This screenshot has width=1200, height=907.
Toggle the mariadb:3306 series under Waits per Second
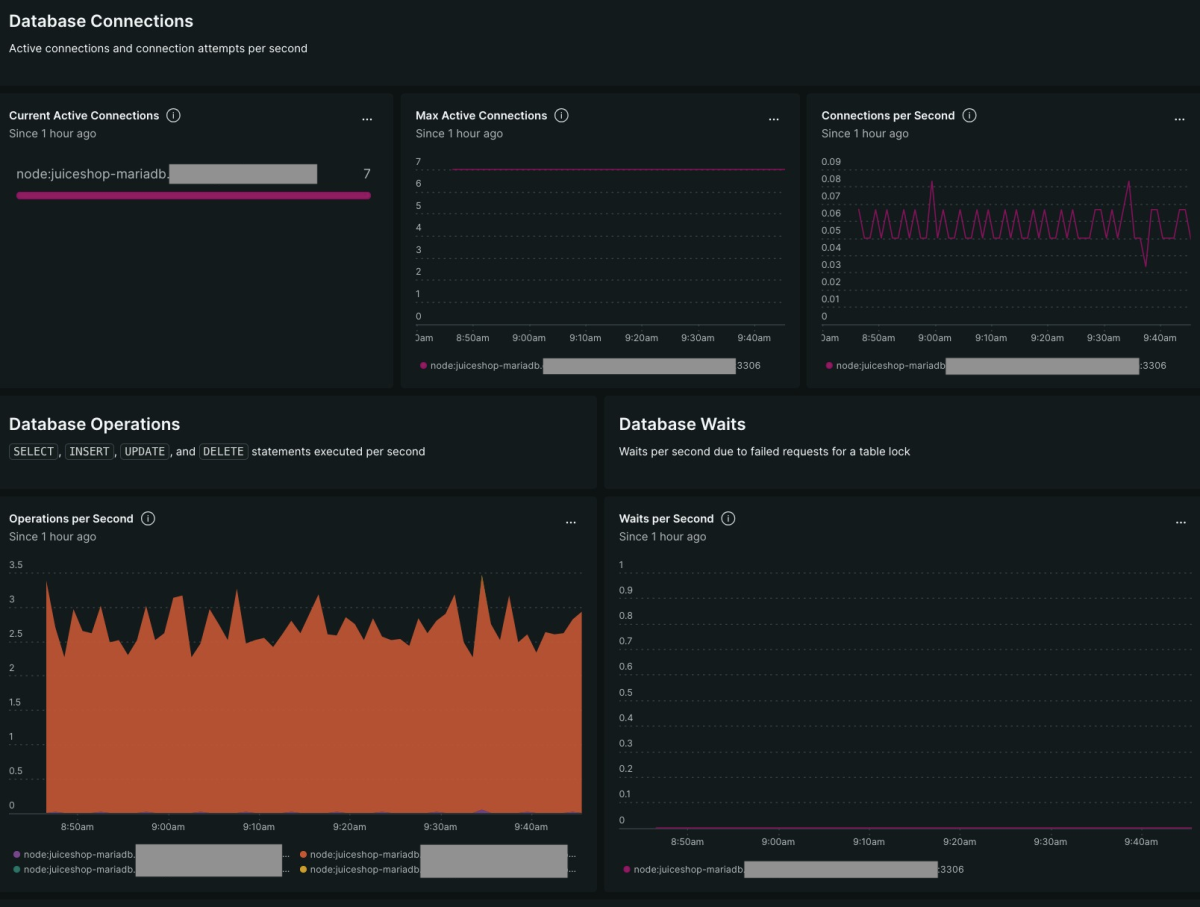point(625,869)
